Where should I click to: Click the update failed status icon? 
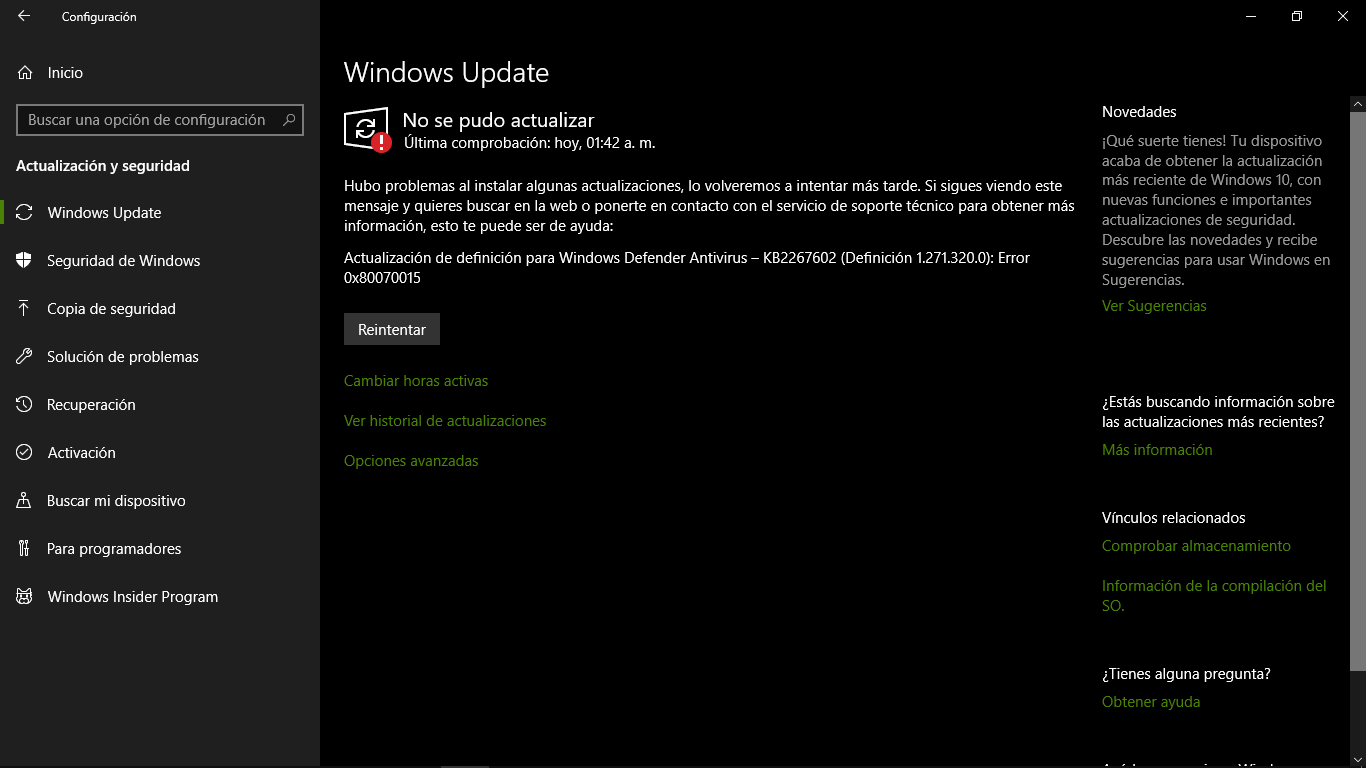point(367,130)
